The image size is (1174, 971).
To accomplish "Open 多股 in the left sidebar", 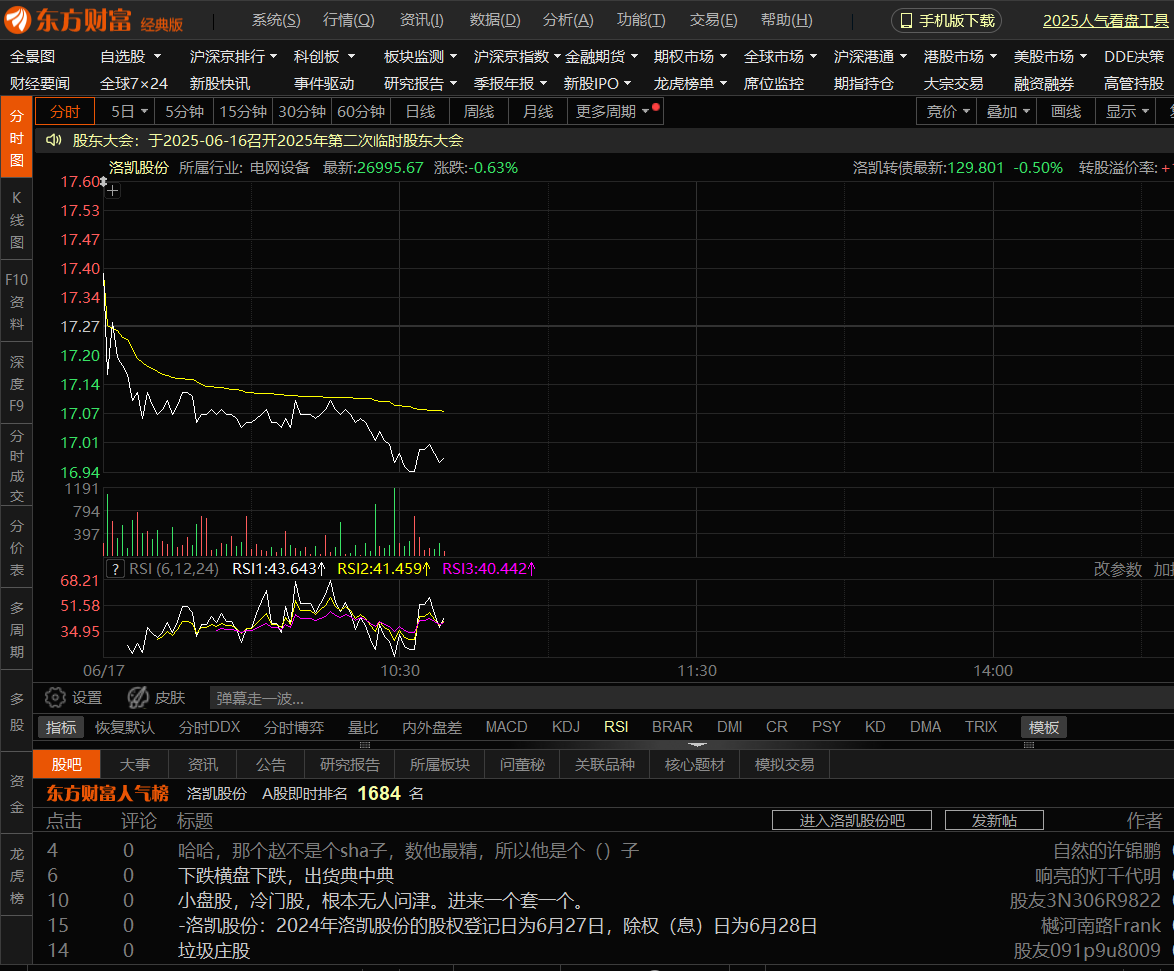I will 16,711.
